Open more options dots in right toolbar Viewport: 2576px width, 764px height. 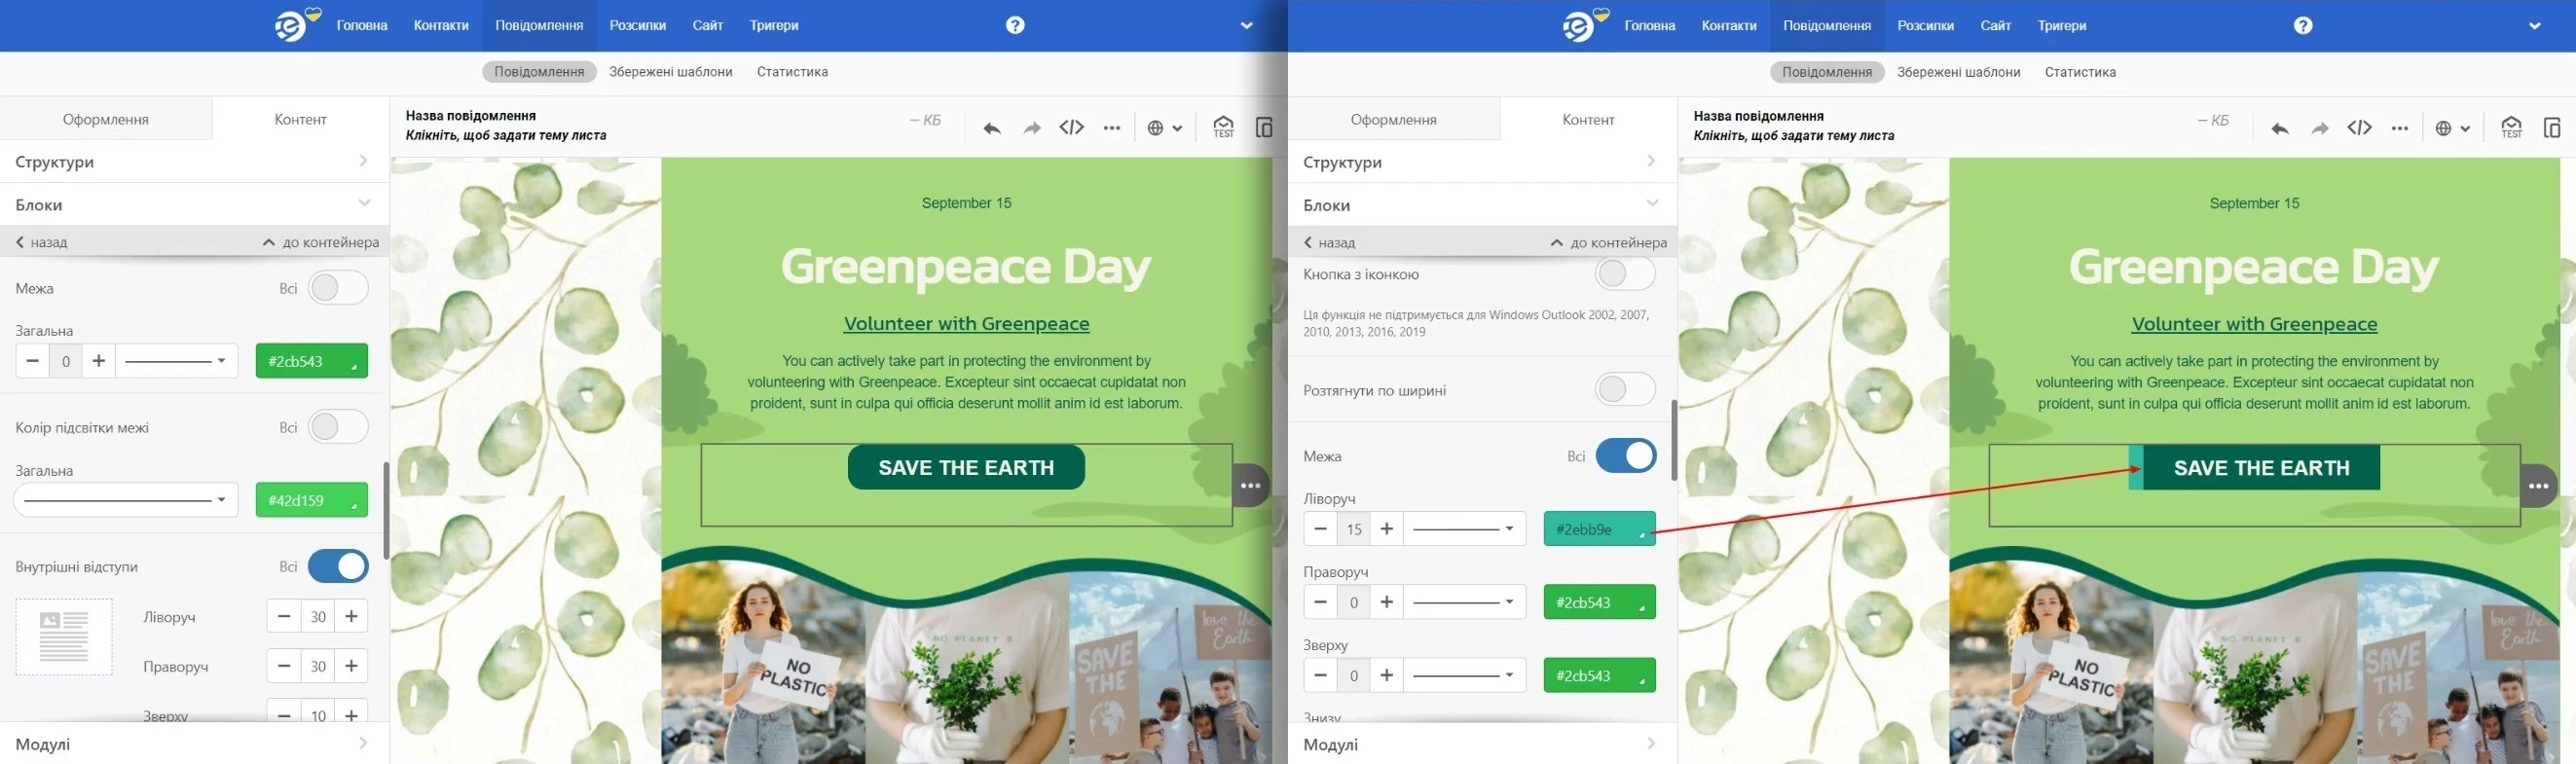click(x=2400, y=128)
